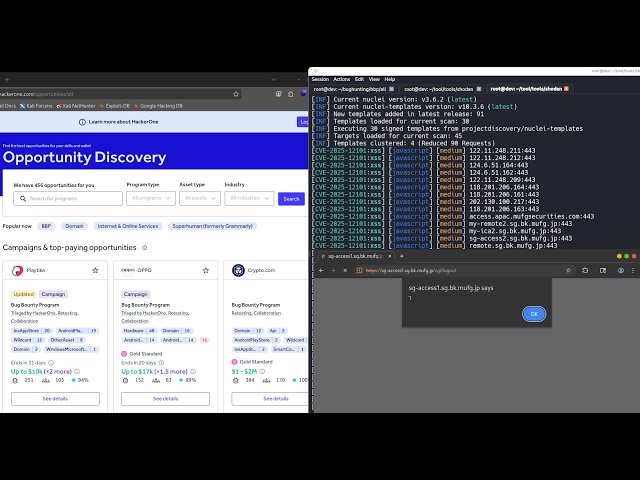Open Learn more about HackerOne link

pyautogui.click(x=123, y=122)
